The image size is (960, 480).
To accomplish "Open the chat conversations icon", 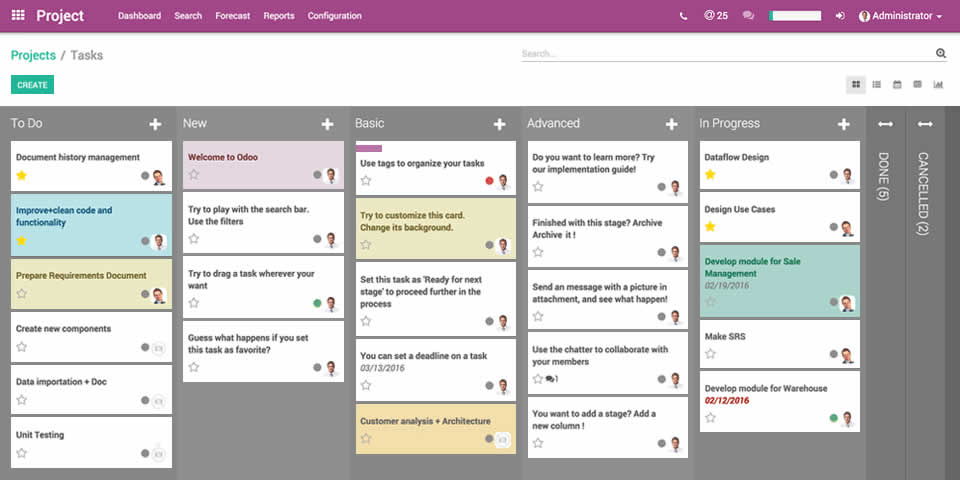I will point(748,16).
